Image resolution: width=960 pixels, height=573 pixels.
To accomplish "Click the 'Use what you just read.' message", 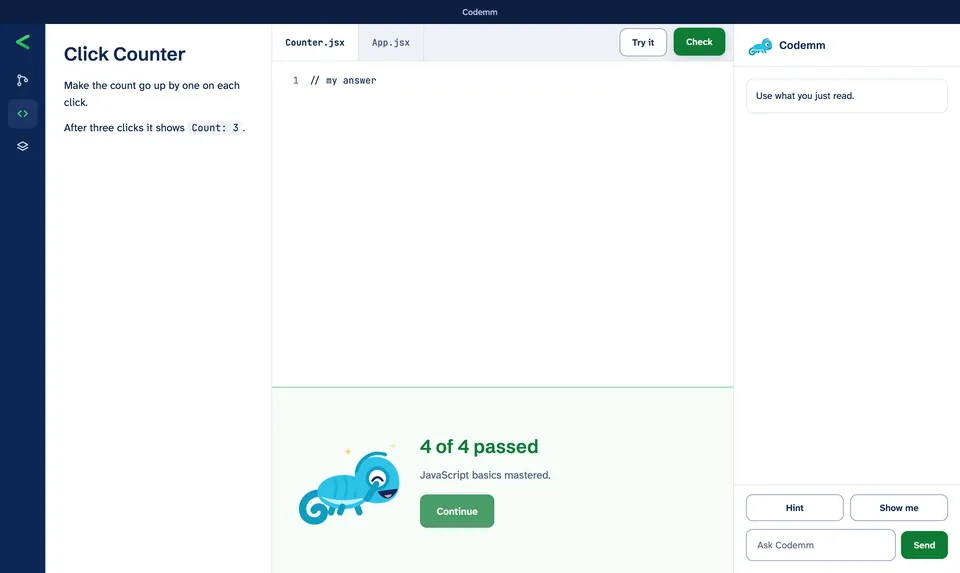I will click(847, 96).
